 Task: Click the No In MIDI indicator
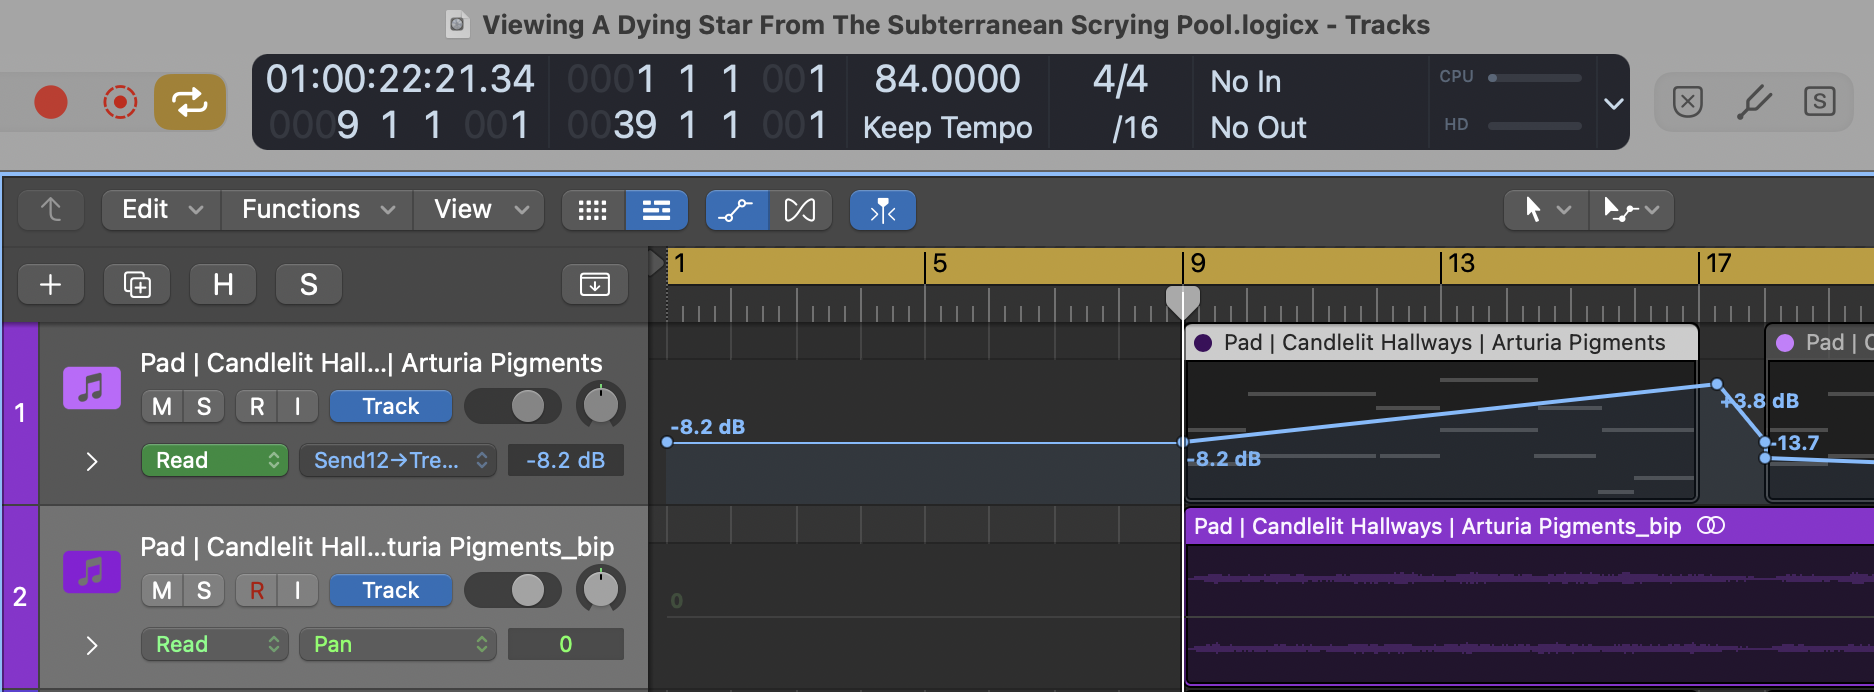coord(1245,81)
